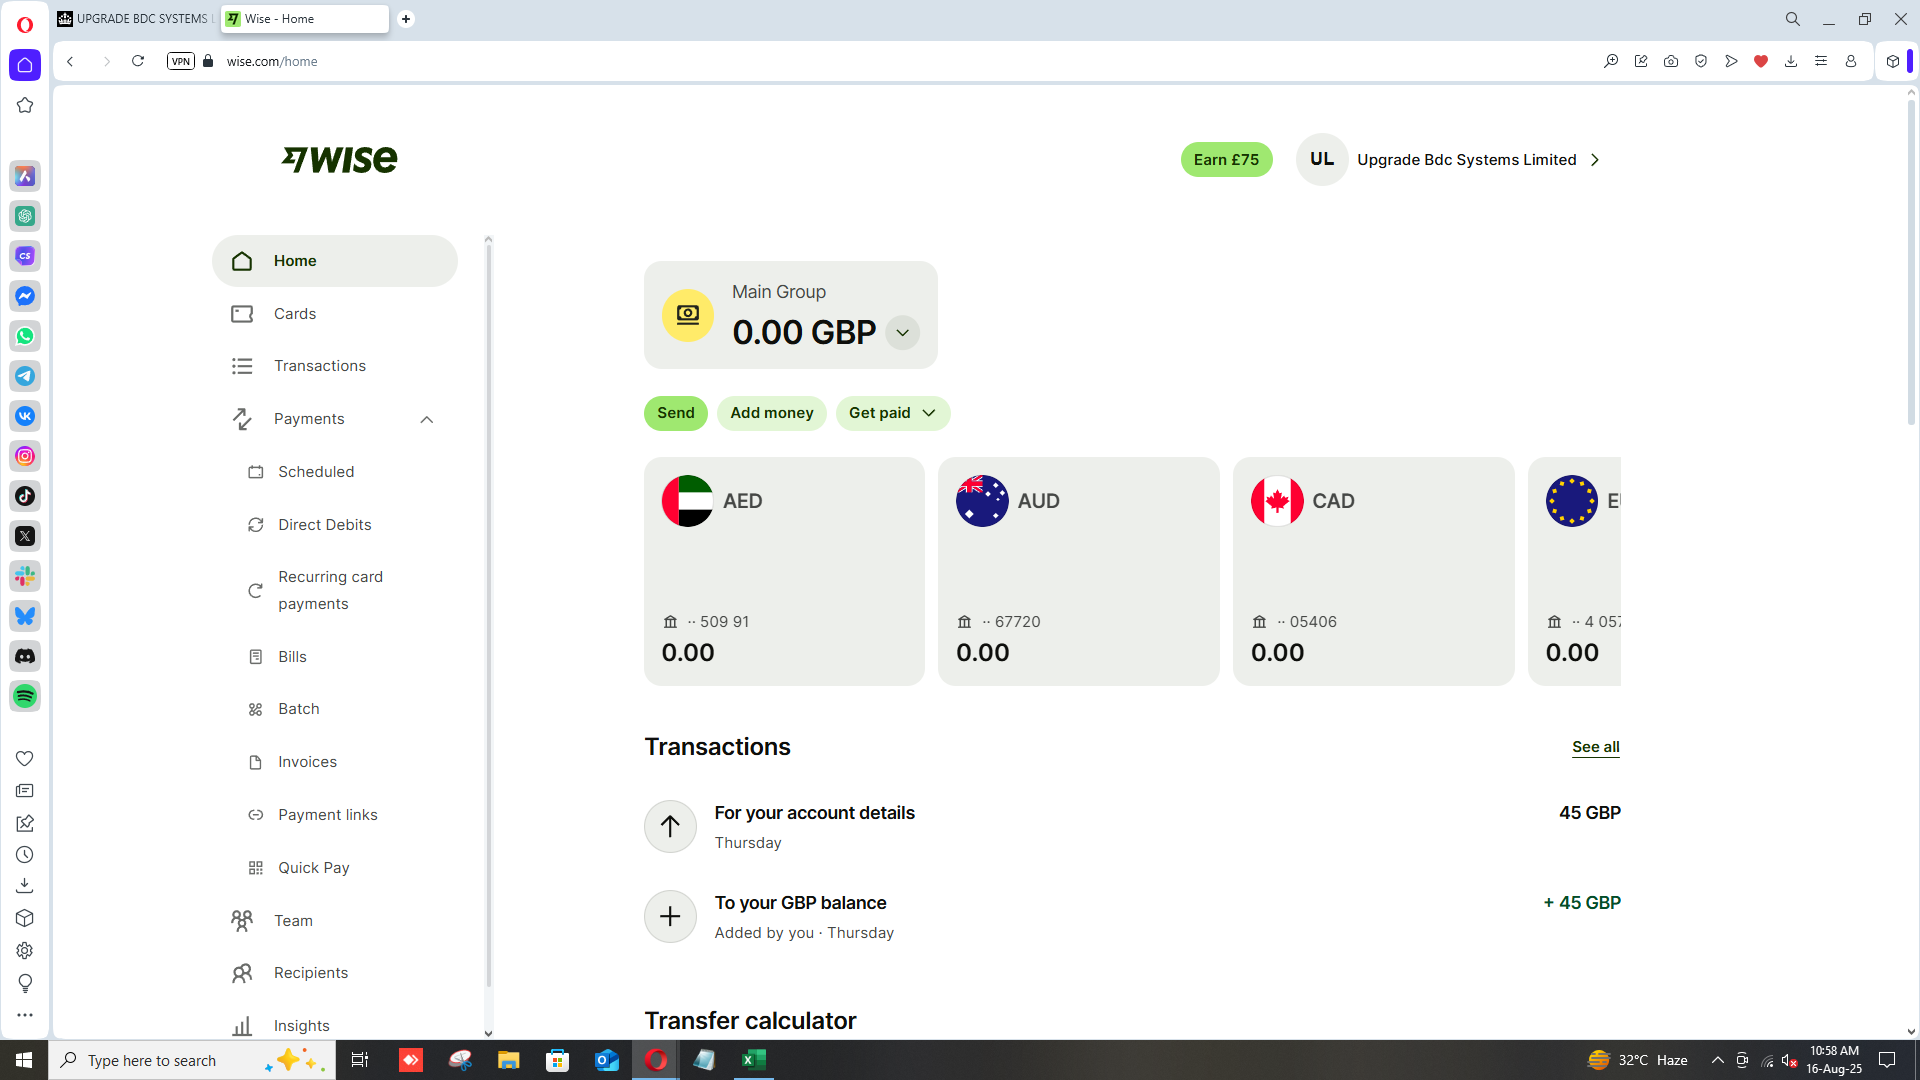The height and width of the screenshot is (1080, 1920).
Task: Open Telegram in Opera sidebar
Action: 25,376
